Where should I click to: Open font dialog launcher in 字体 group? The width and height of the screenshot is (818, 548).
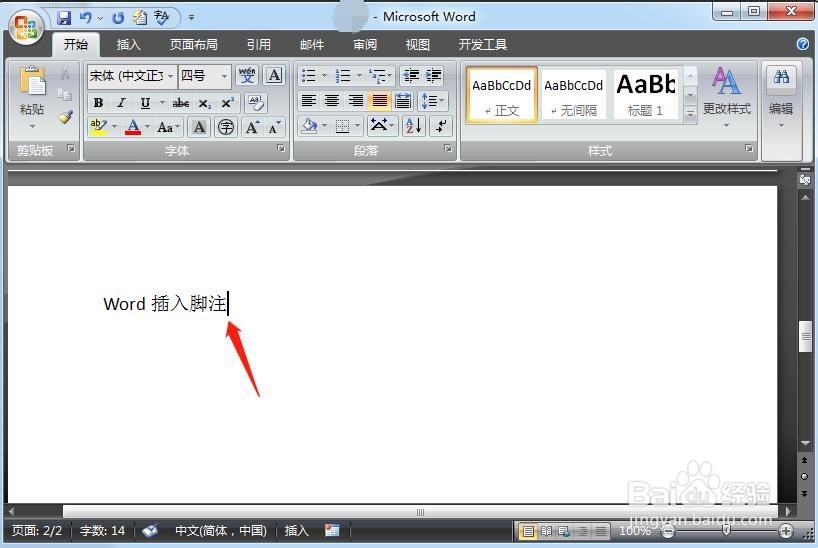[281, 149]
